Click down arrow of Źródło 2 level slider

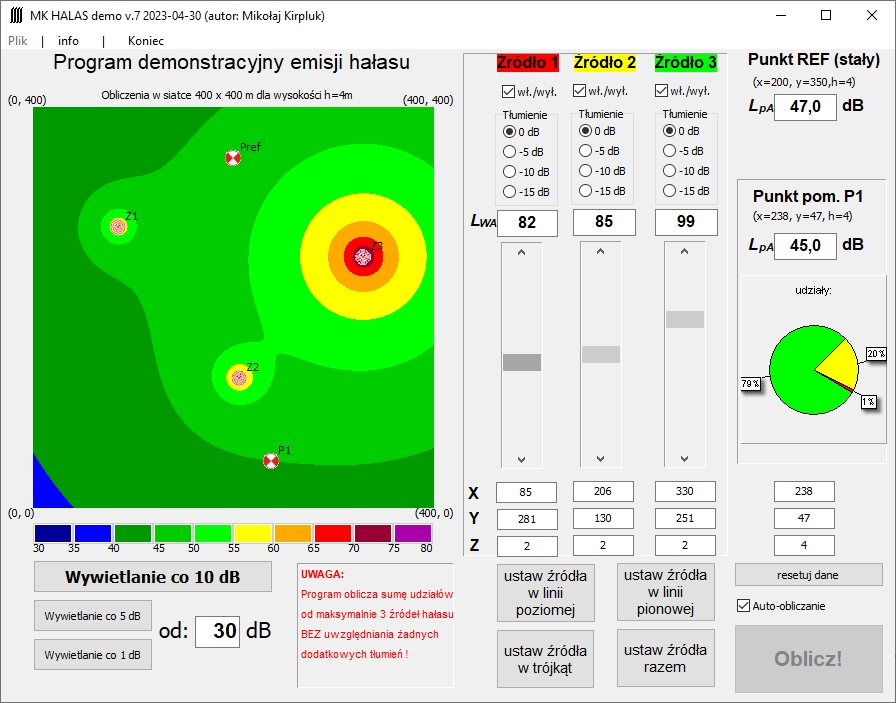[x=601, y=459]
